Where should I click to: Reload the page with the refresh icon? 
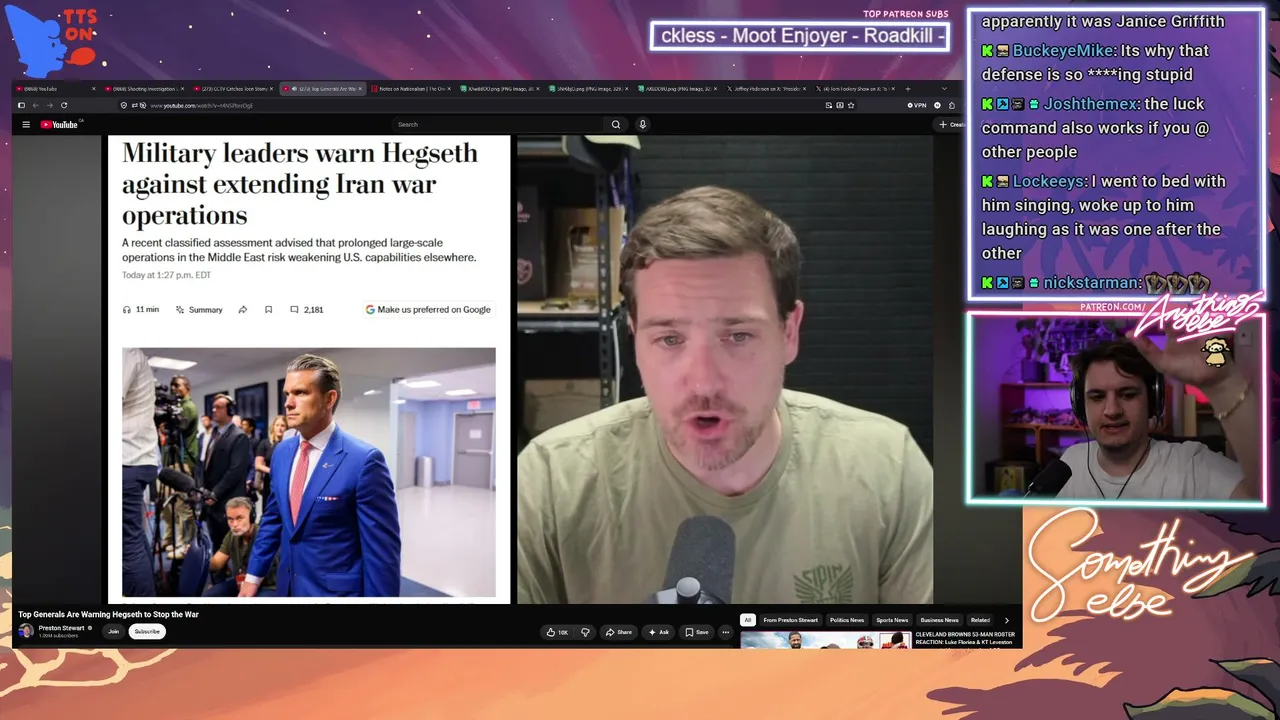point(64,105)
